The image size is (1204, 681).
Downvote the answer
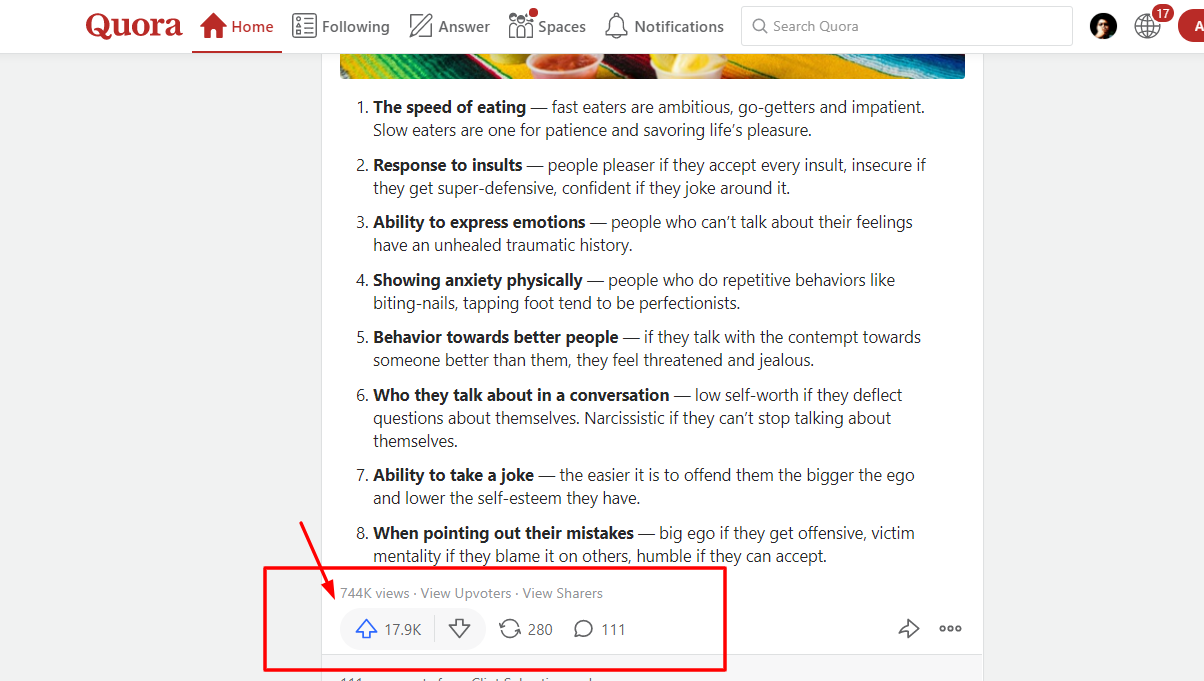click(459, 628)
